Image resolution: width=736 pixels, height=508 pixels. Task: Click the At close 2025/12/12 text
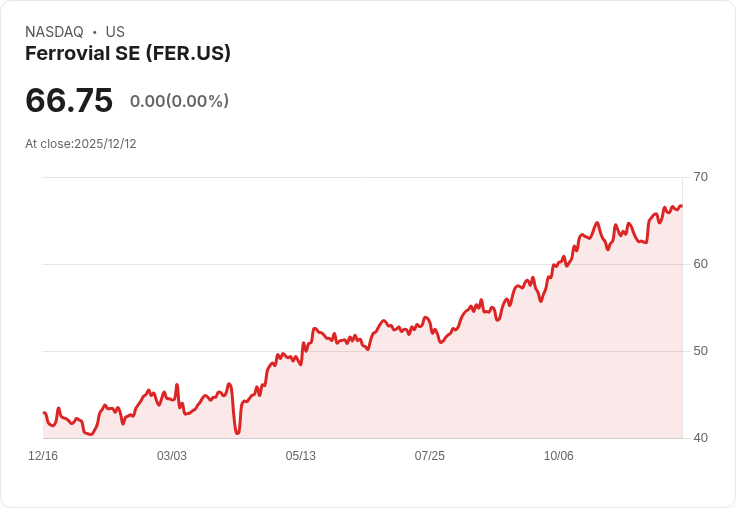click(81, 144)
